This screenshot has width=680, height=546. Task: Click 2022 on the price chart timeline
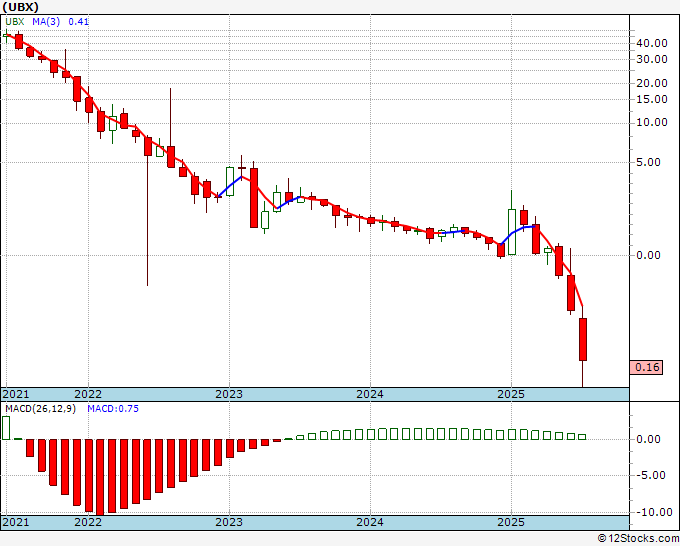[x=88, y=394]
